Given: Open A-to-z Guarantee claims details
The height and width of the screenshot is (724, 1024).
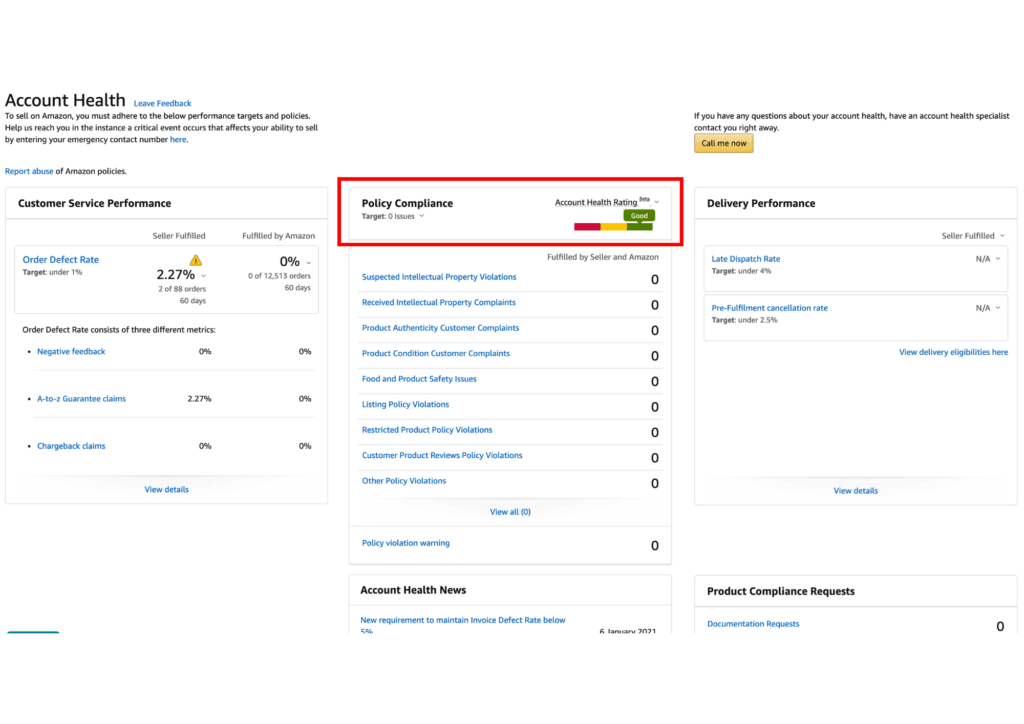Looking at the screenshot, I should pos(81,398).
